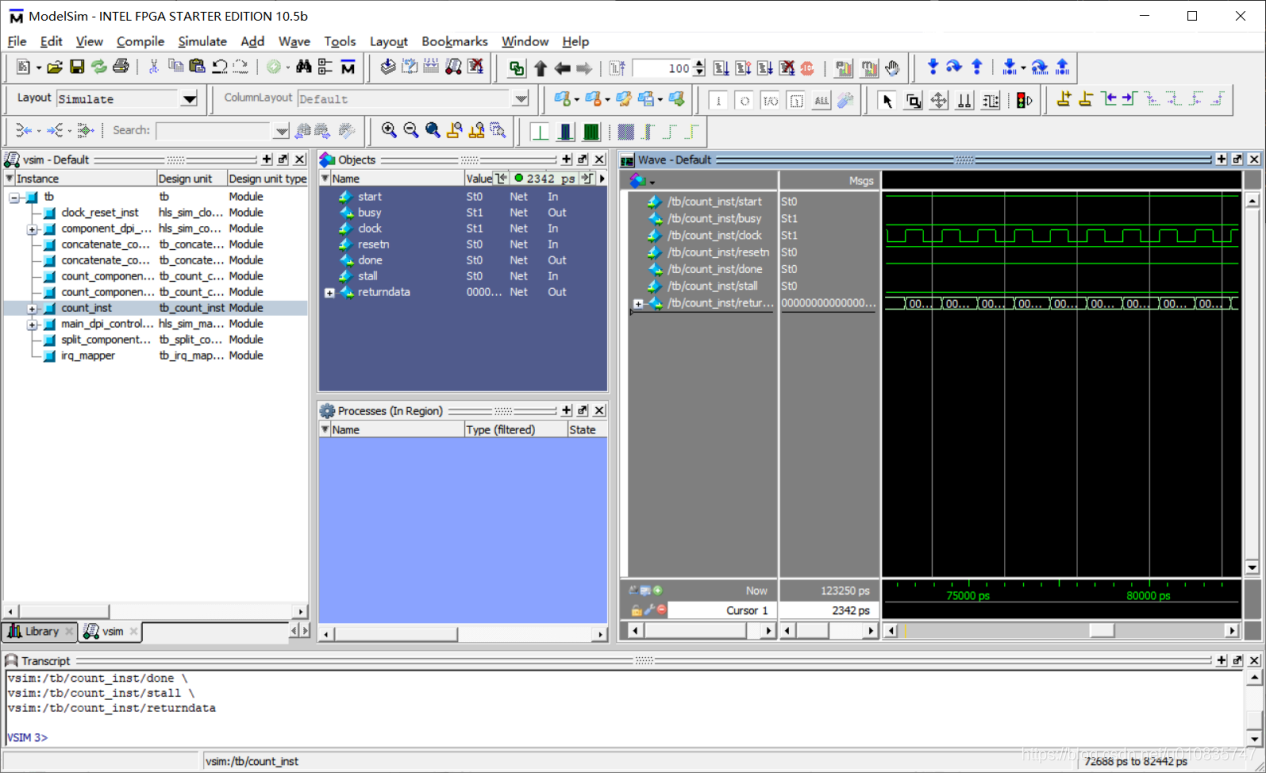Increase run length with stepper up arrow
1266x773 pixels.
coord(699,64)
